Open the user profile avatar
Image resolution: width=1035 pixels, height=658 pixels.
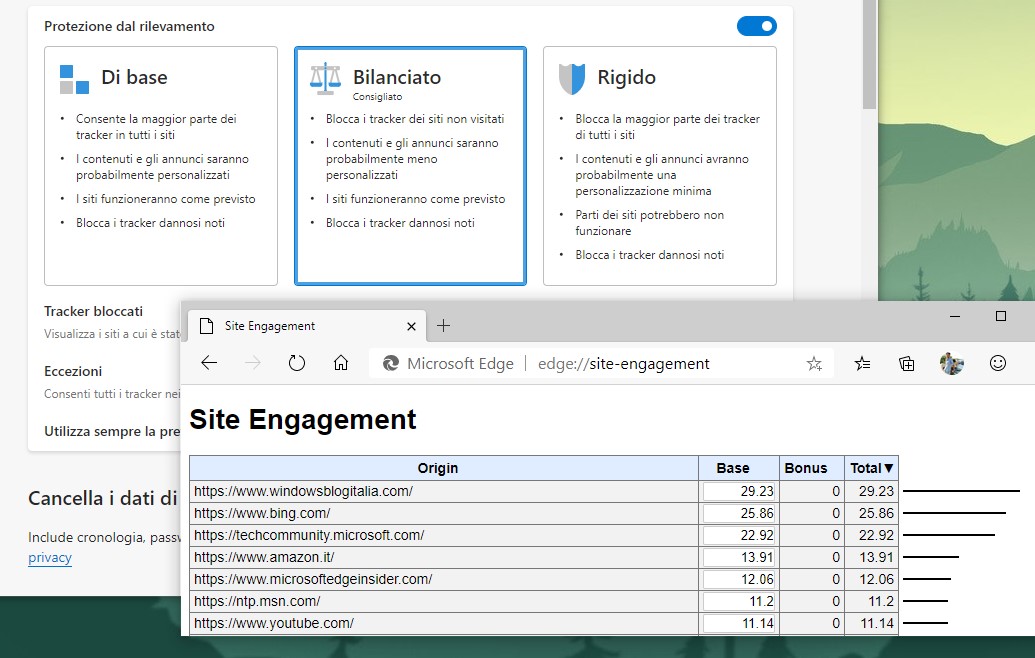pyautogui.click(x=952, y=363)
